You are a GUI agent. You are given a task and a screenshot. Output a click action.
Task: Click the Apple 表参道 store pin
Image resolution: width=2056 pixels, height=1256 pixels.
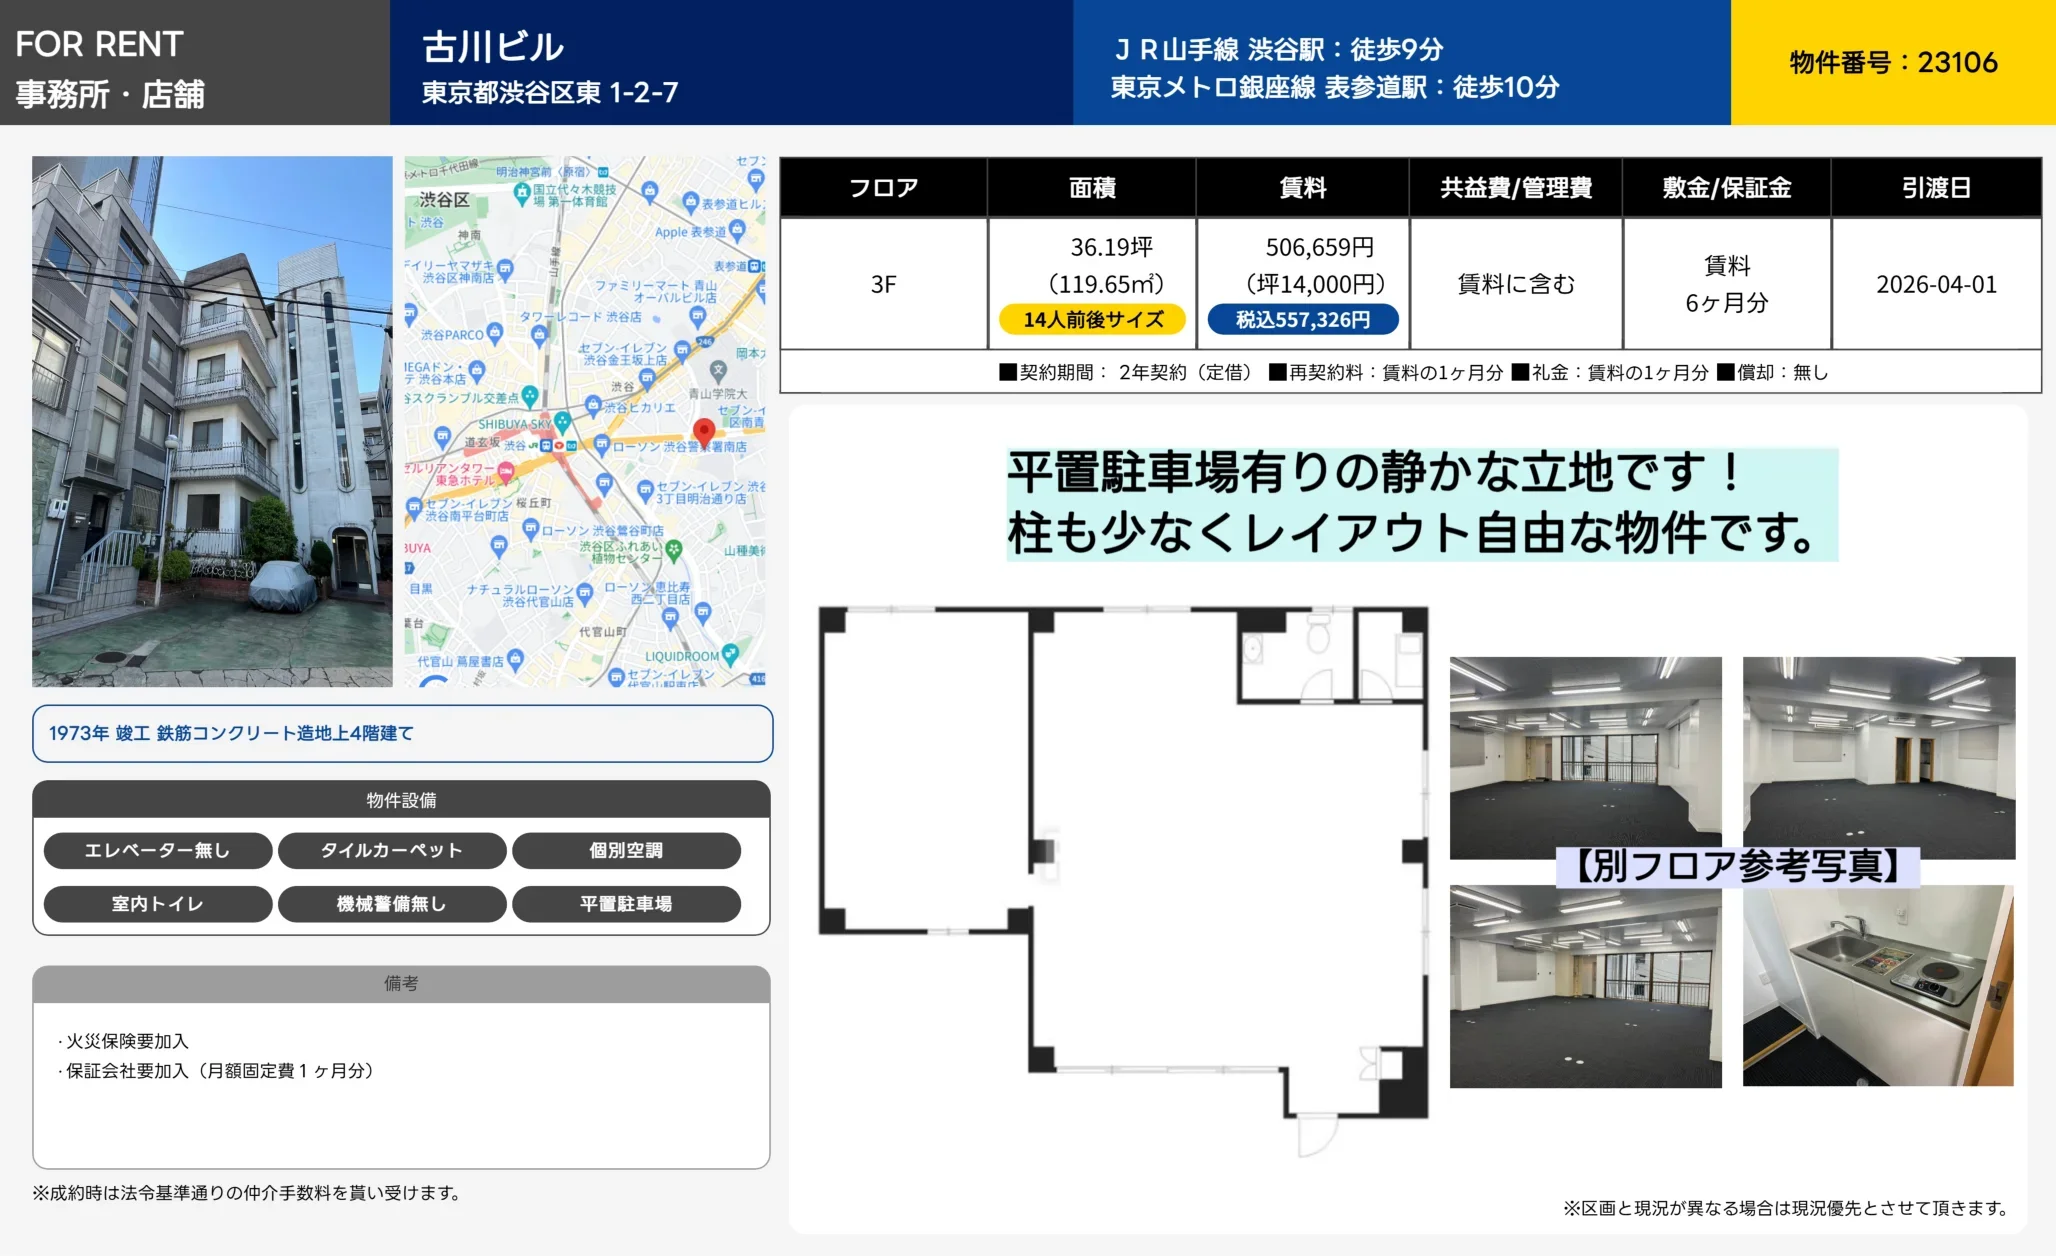point(738,230)
